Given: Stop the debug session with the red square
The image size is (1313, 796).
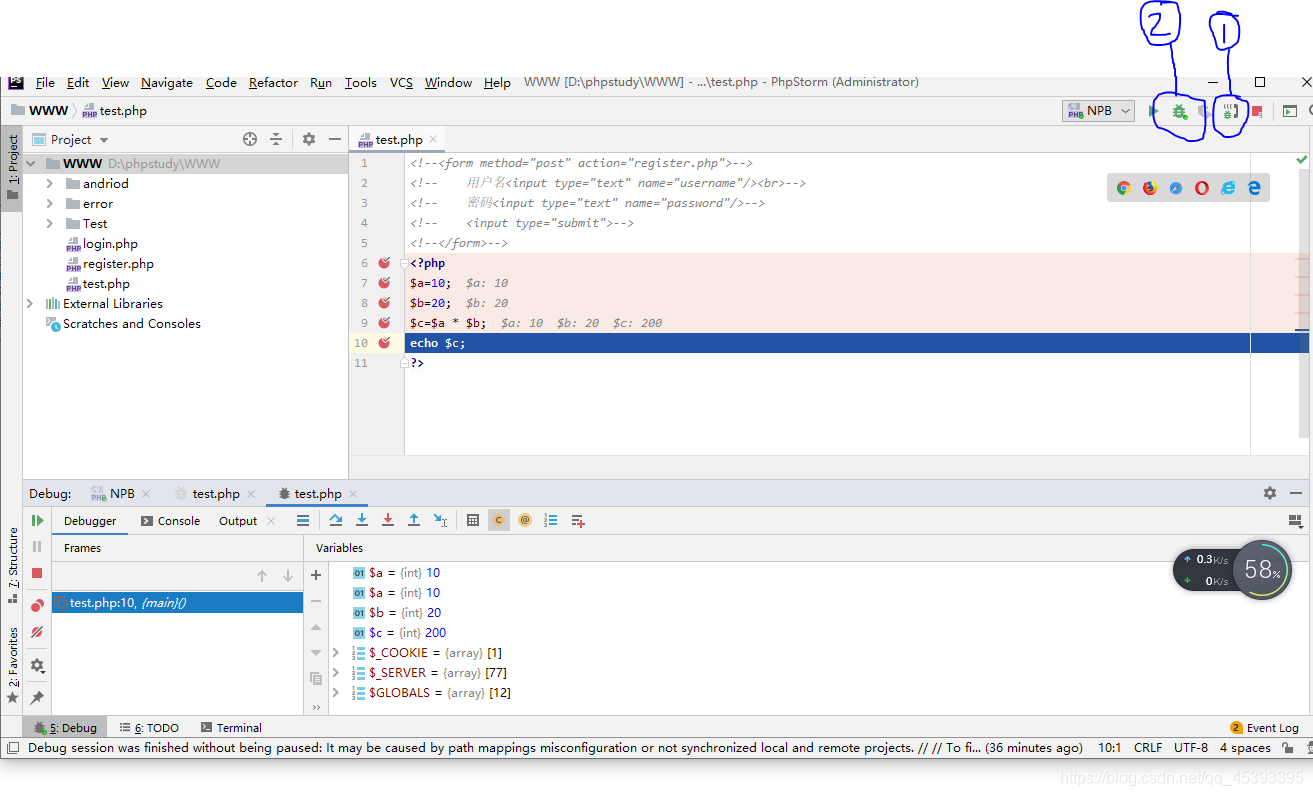Looking at the screenshot, I should pos(37,573).
